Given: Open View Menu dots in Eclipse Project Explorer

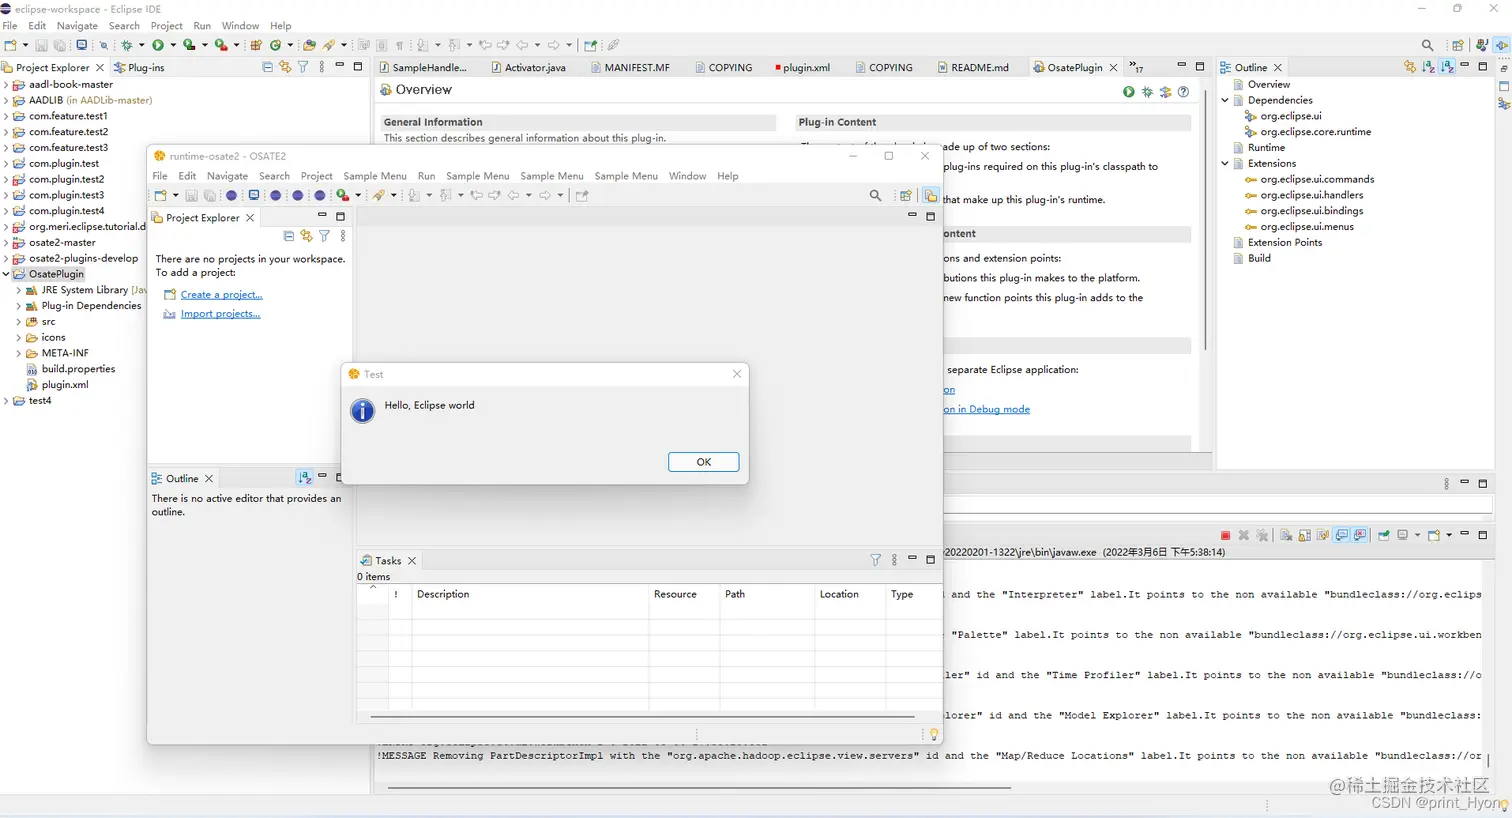Looking at the screenshot, I should (321, 67).
